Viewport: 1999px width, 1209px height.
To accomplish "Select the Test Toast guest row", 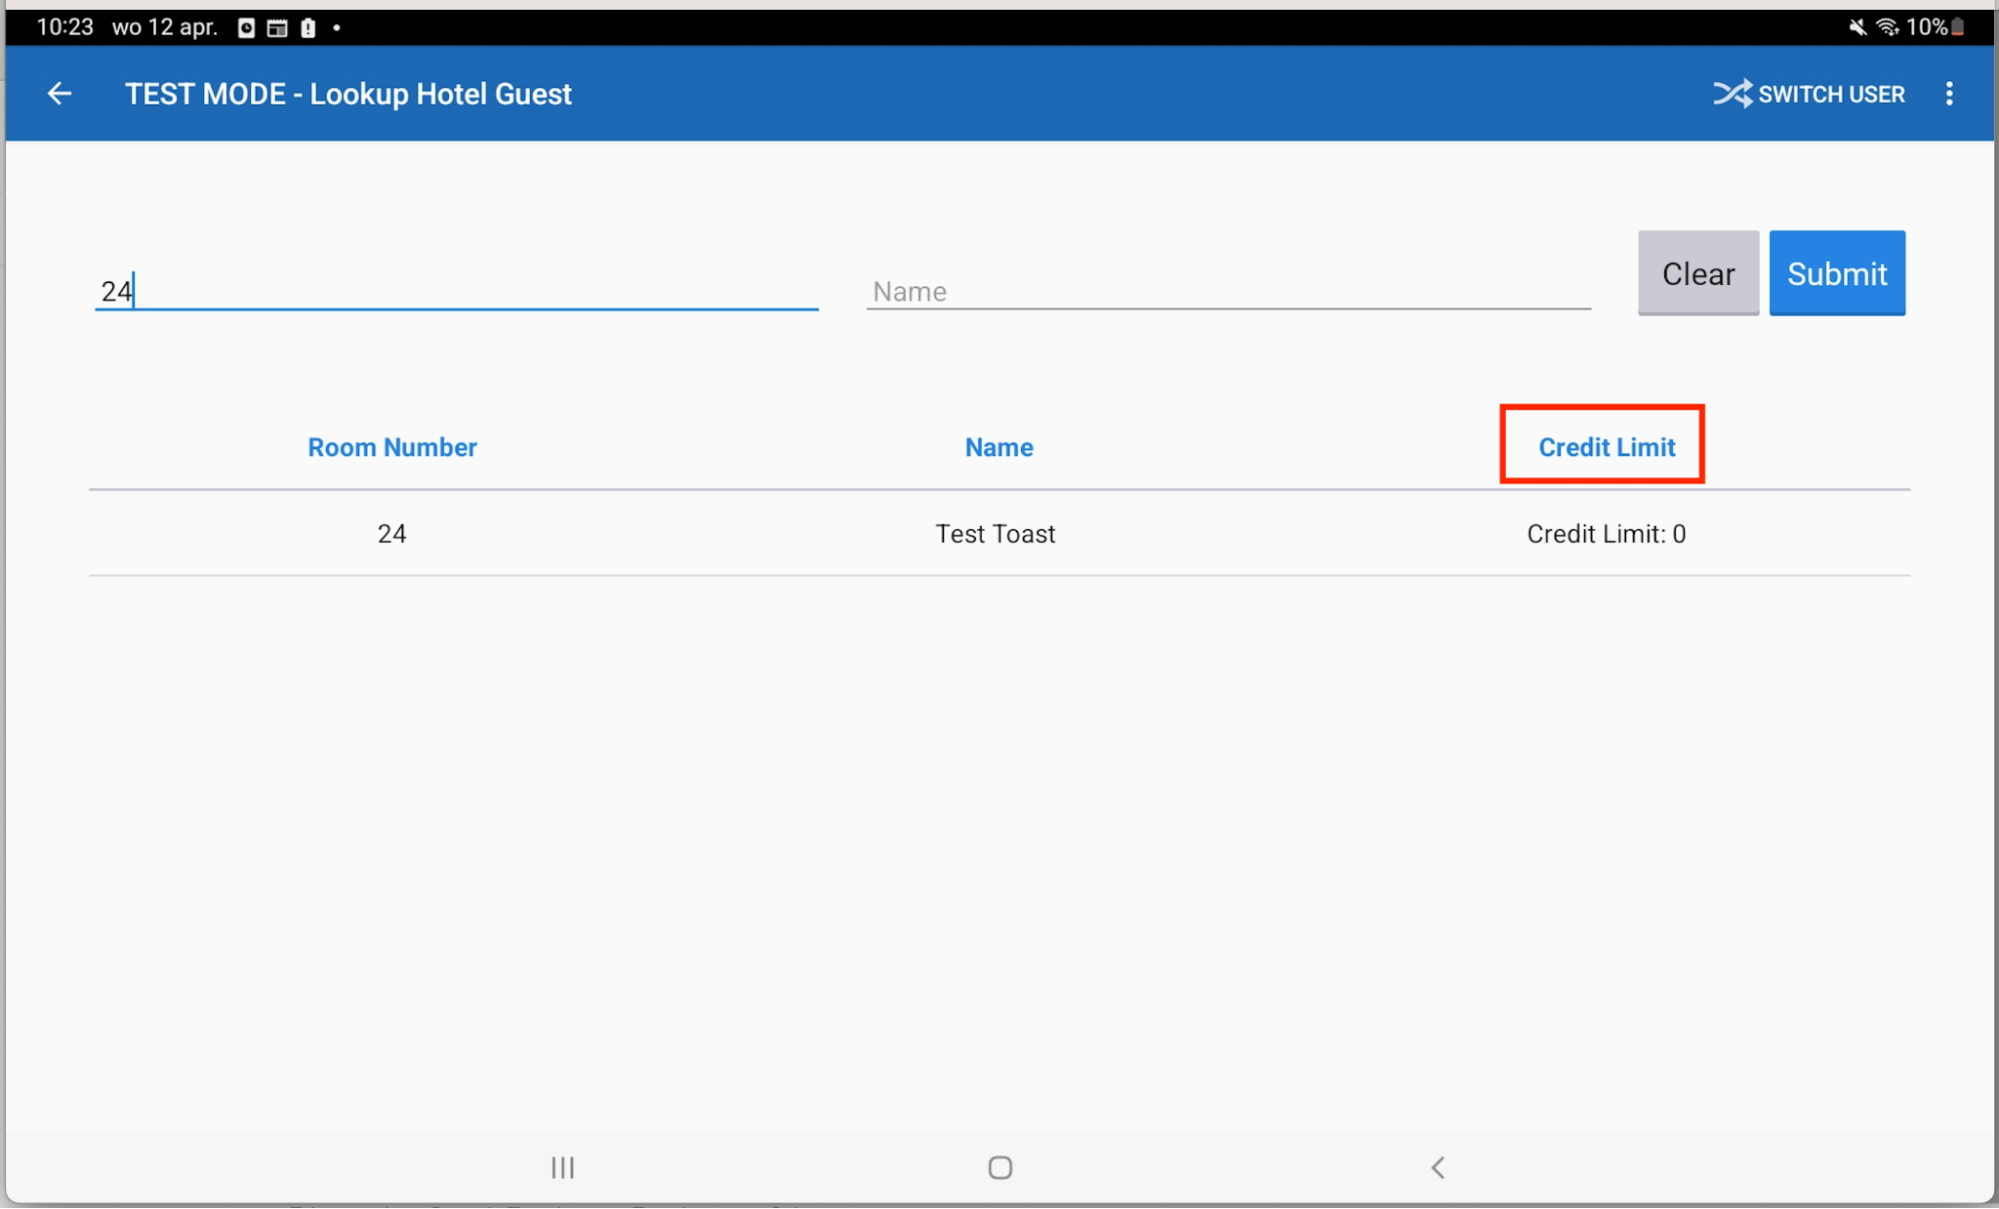I will pyautogui.click(x=996, y=533).
